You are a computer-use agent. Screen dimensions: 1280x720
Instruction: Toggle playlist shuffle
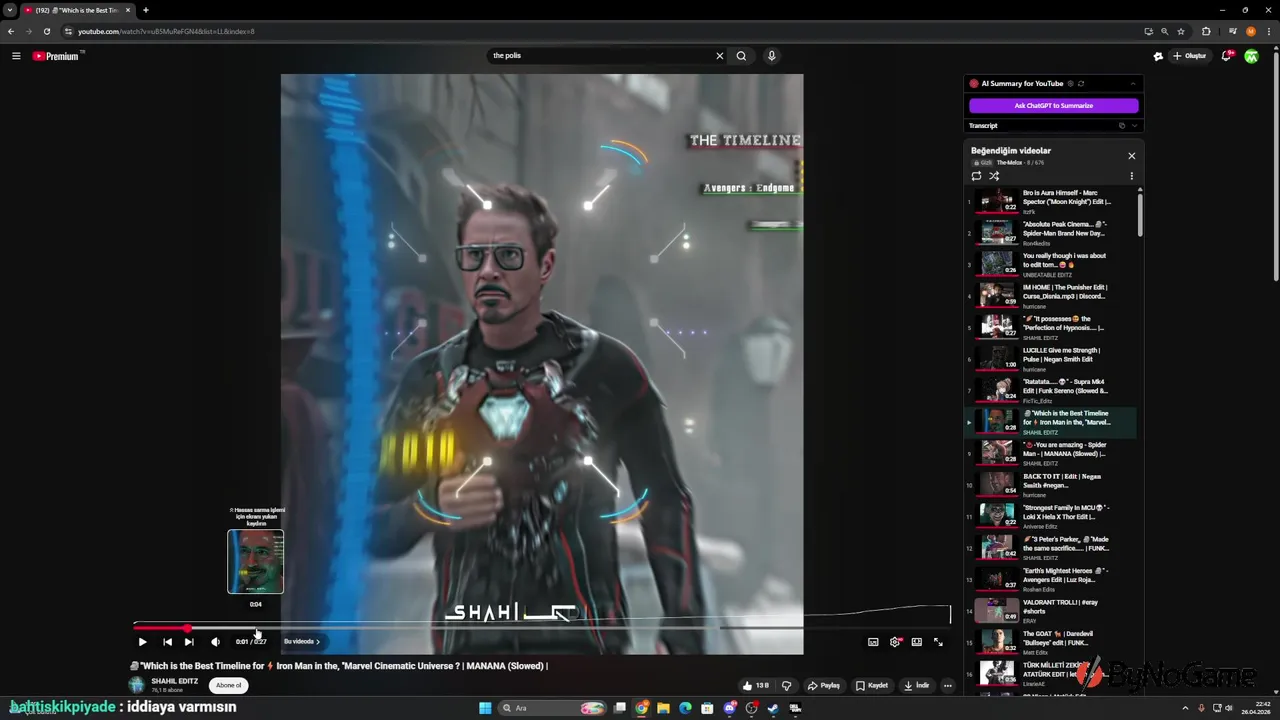coord(994,176)
